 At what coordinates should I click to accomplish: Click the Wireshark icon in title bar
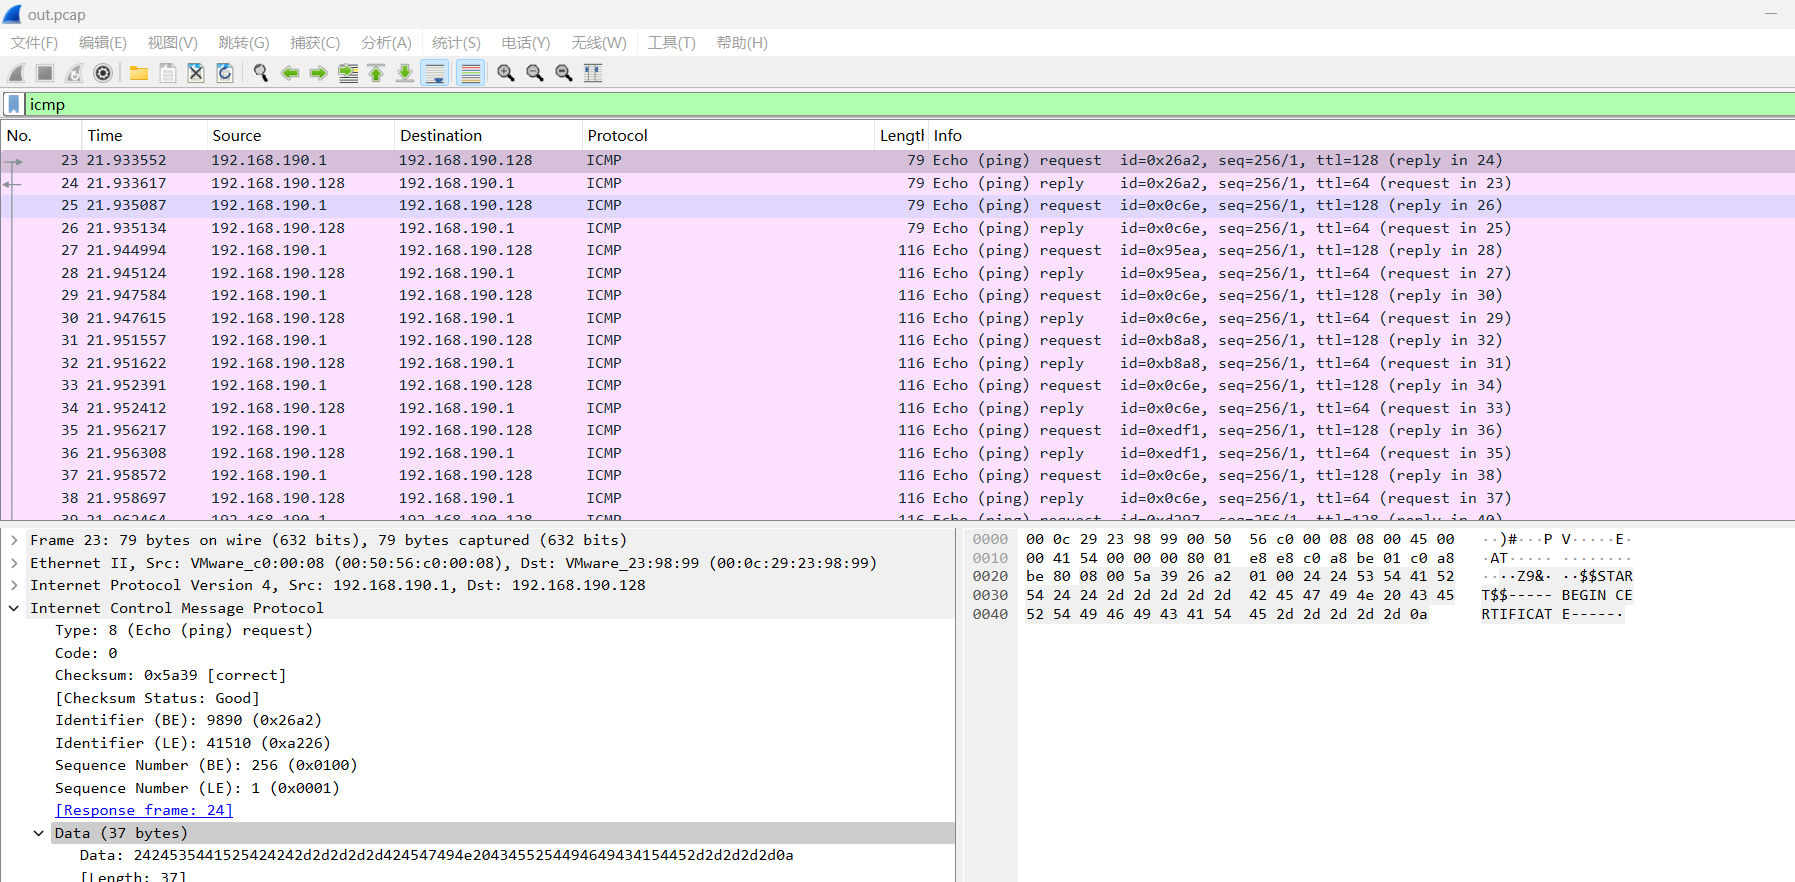pyautogui.click(x=12, y=14)
